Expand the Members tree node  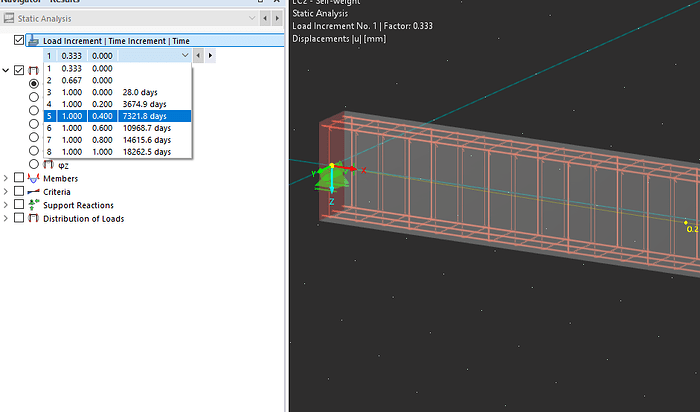point(6,178)
